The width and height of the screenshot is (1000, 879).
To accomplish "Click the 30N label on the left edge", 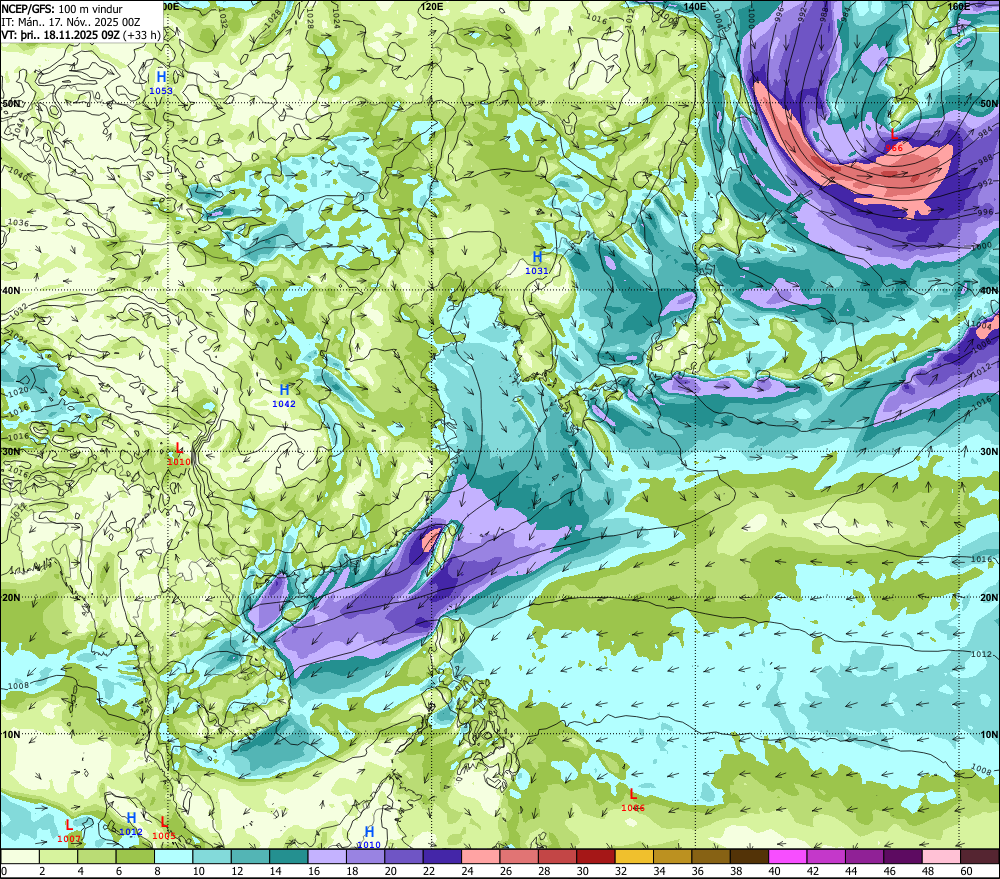I will click(11, 452).
